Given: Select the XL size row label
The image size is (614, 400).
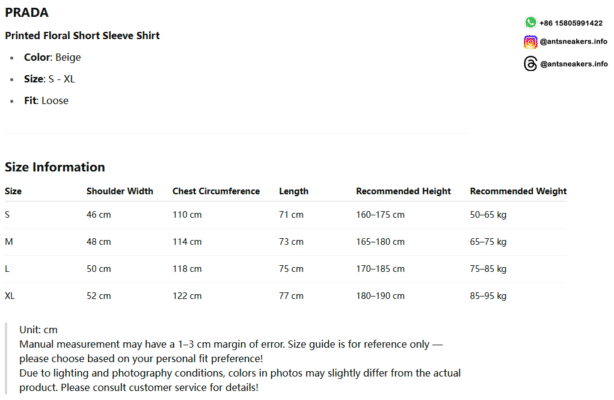Looking at the screenshot, I should 9,296.
